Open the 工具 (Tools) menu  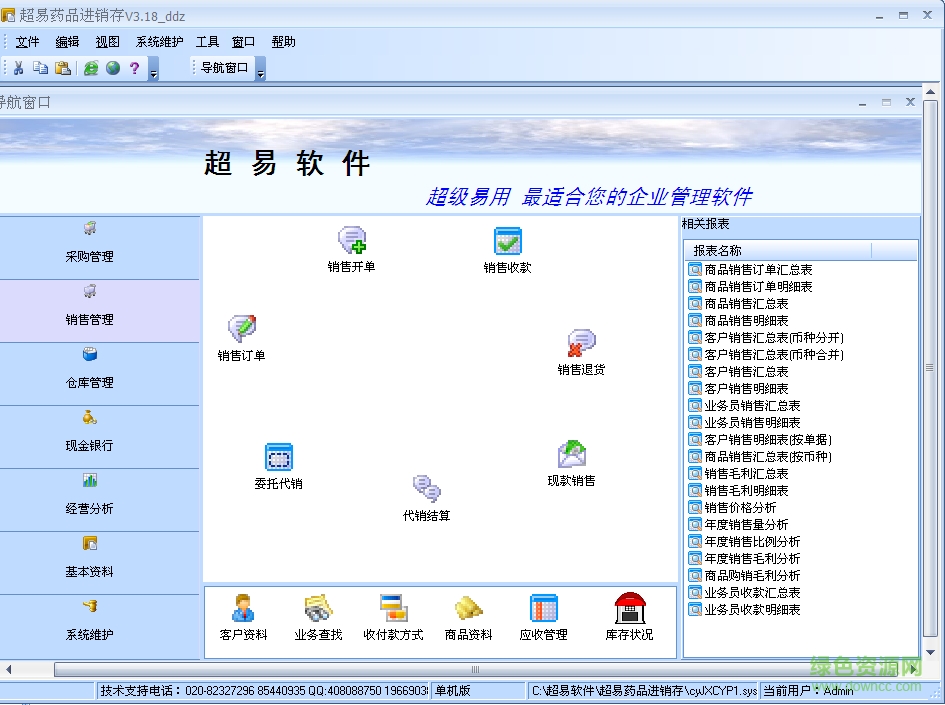(x=207, y=41)
